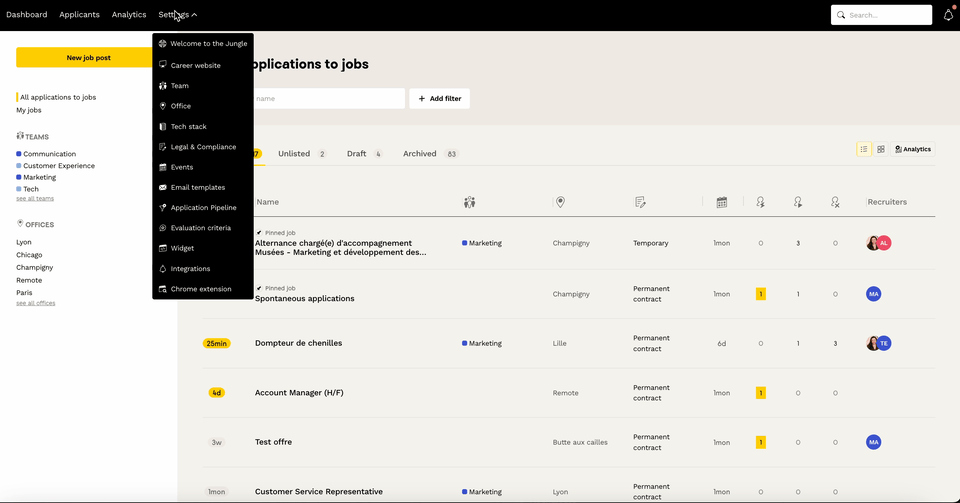
Task: Collapse the Settings dropdown menu
Action: (x=178, y=15)
